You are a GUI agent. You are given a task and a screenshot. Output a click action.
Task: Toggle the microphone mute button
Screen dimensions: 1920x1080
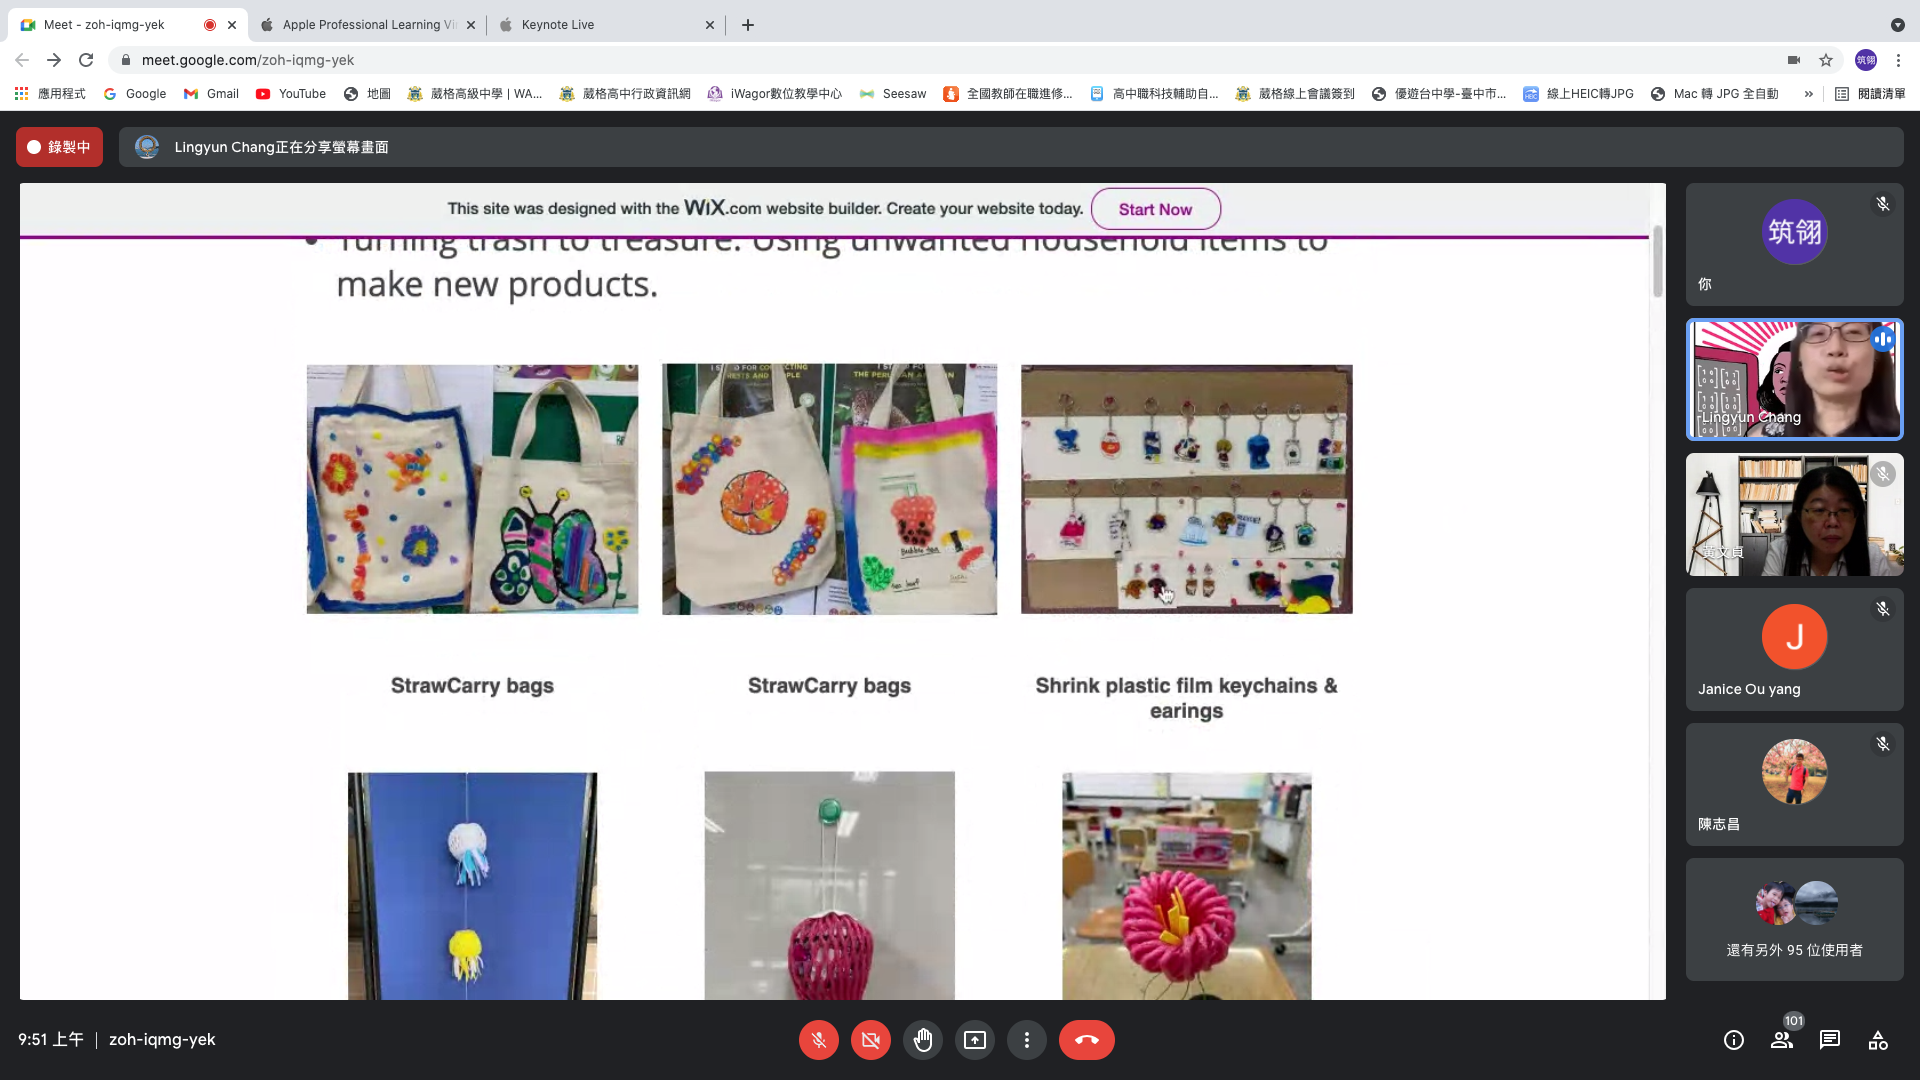point(818,1040)
